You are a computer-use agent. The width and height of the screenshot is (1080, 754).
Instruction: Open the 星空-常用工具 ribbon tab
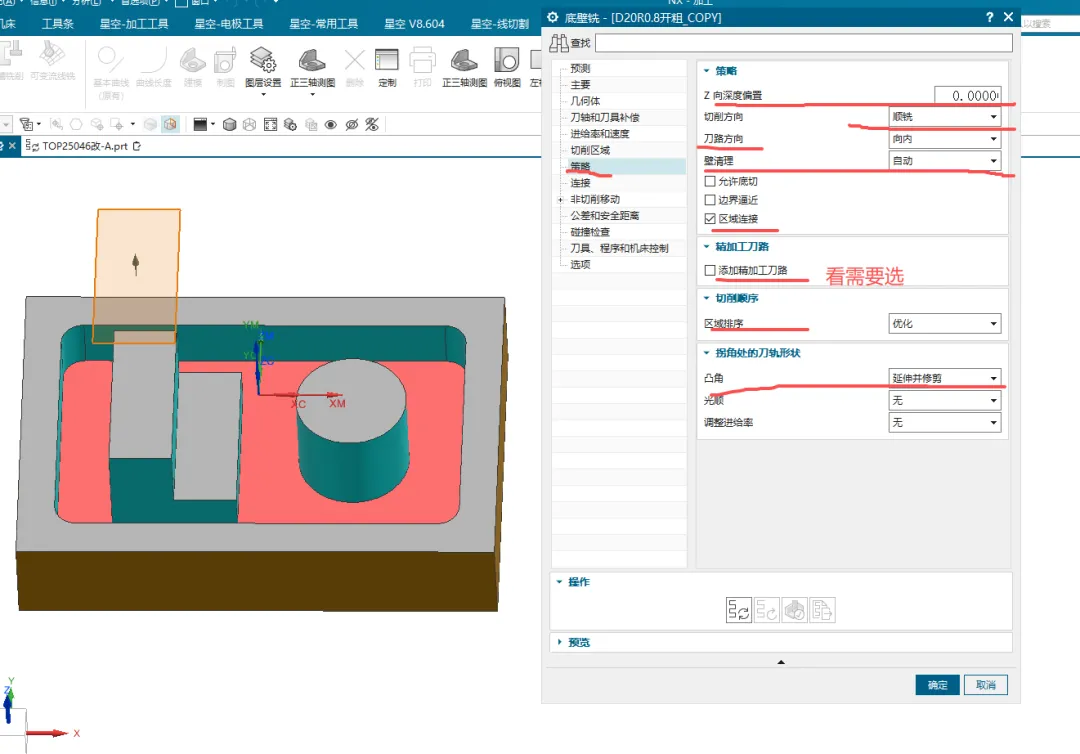point(324,24)
